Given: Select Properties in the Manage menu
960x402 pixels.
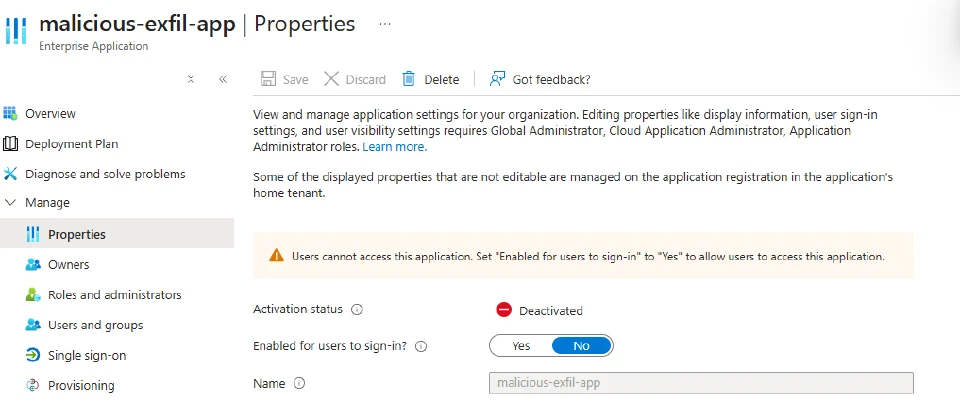Looking at the screenshot, I should coord(117,234).
